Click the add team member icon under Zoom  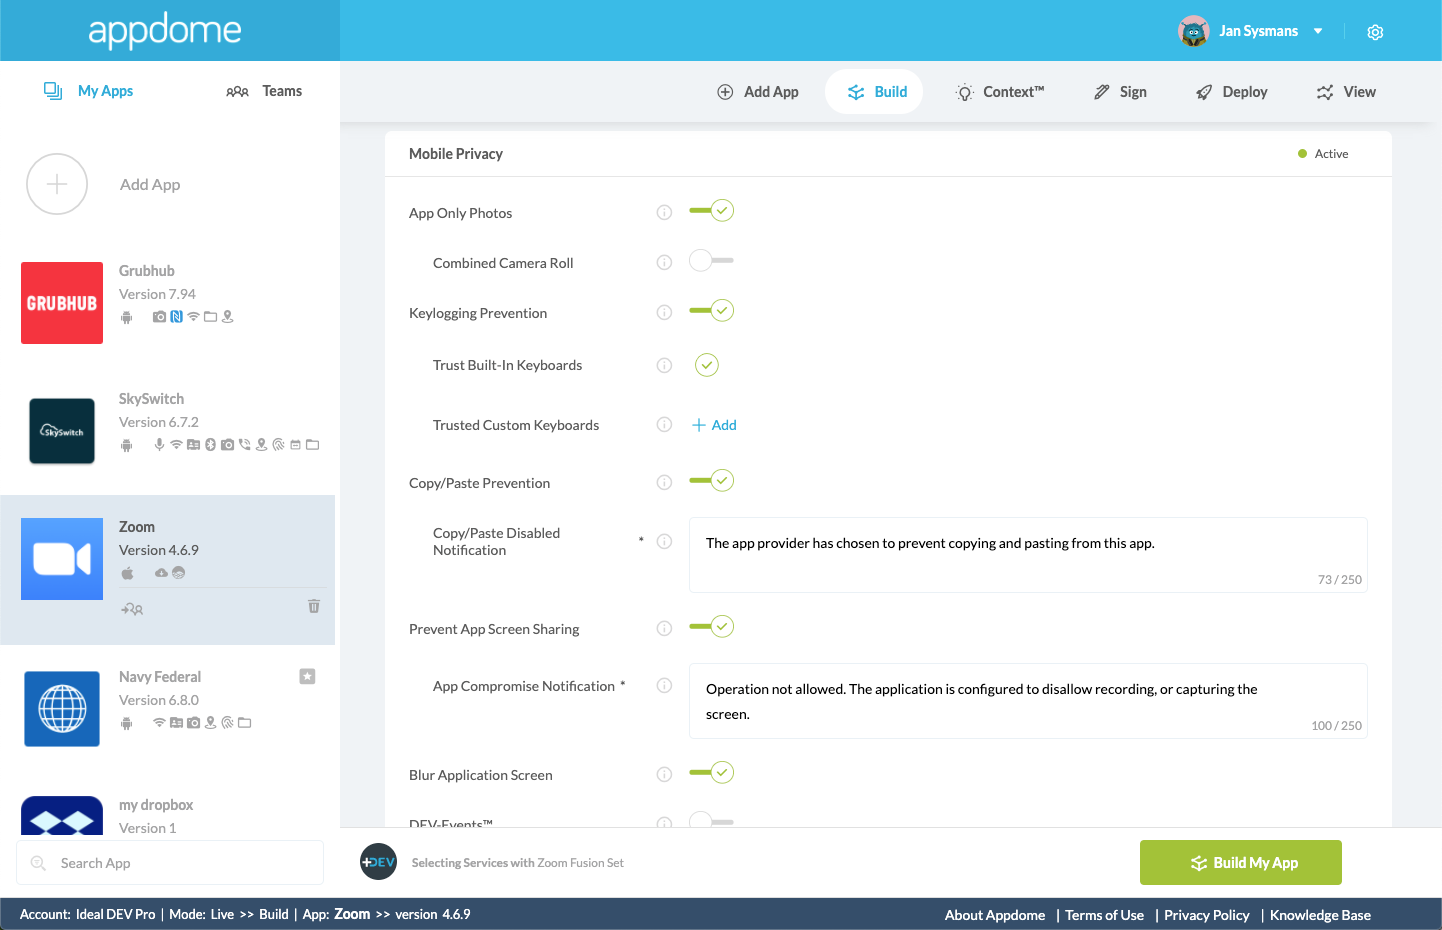click(132, 608)
